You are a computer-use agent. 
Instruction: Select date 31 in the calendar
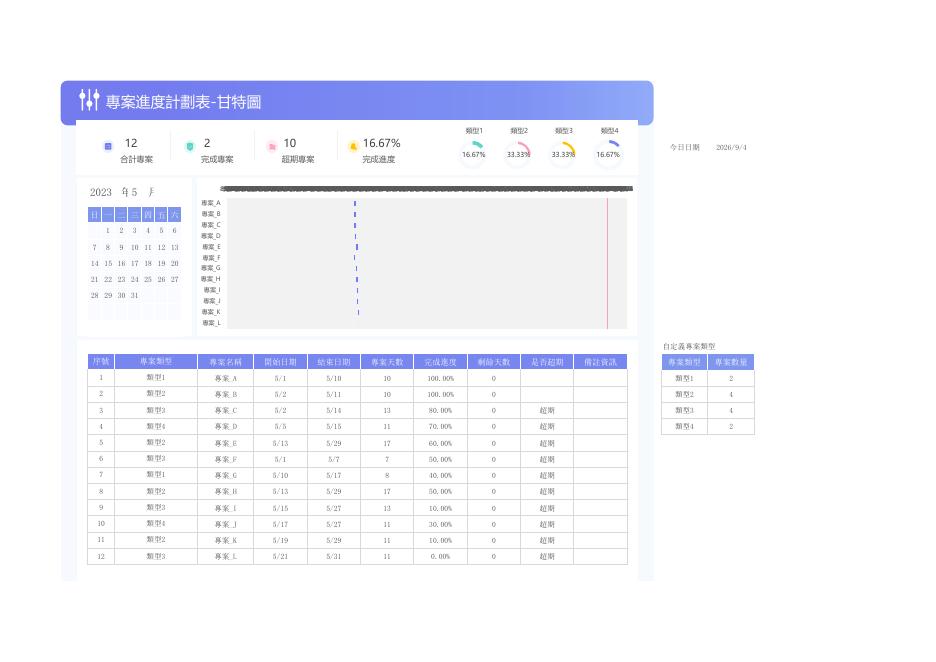coord(134,295)
